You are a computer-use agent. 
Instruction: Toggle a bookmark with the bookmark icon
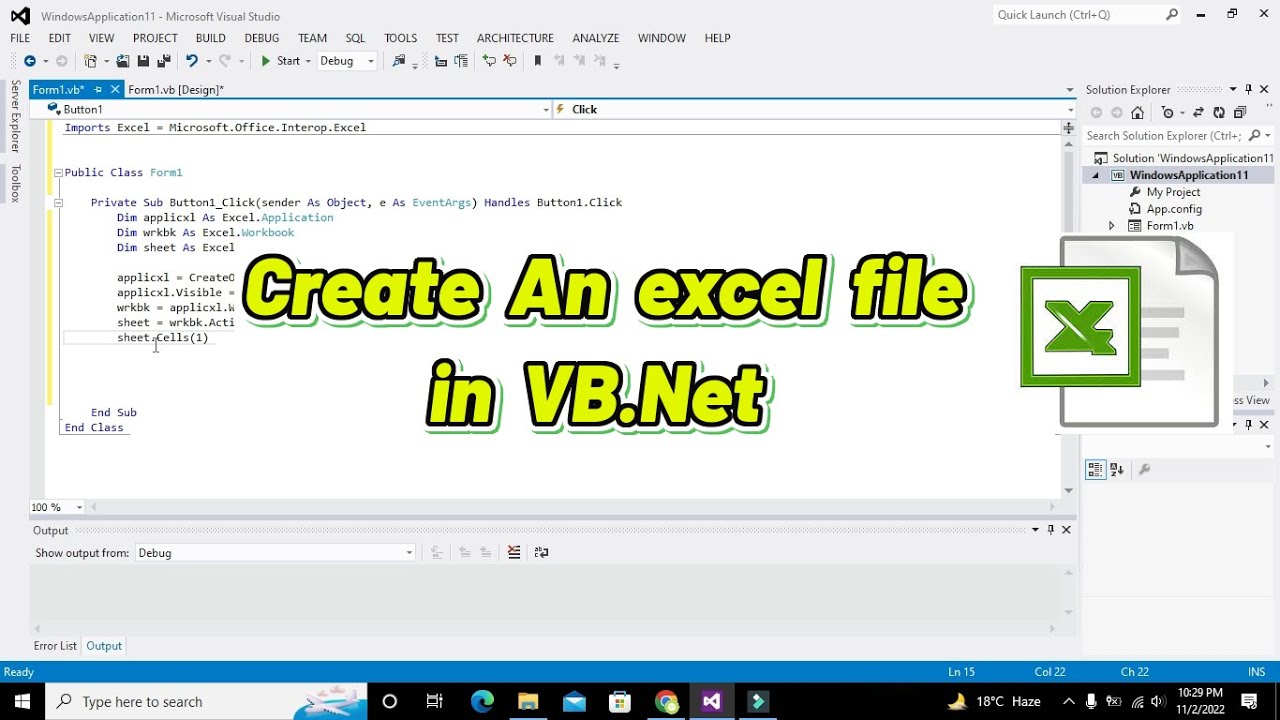pyautogui.click(x=538, y=61)
